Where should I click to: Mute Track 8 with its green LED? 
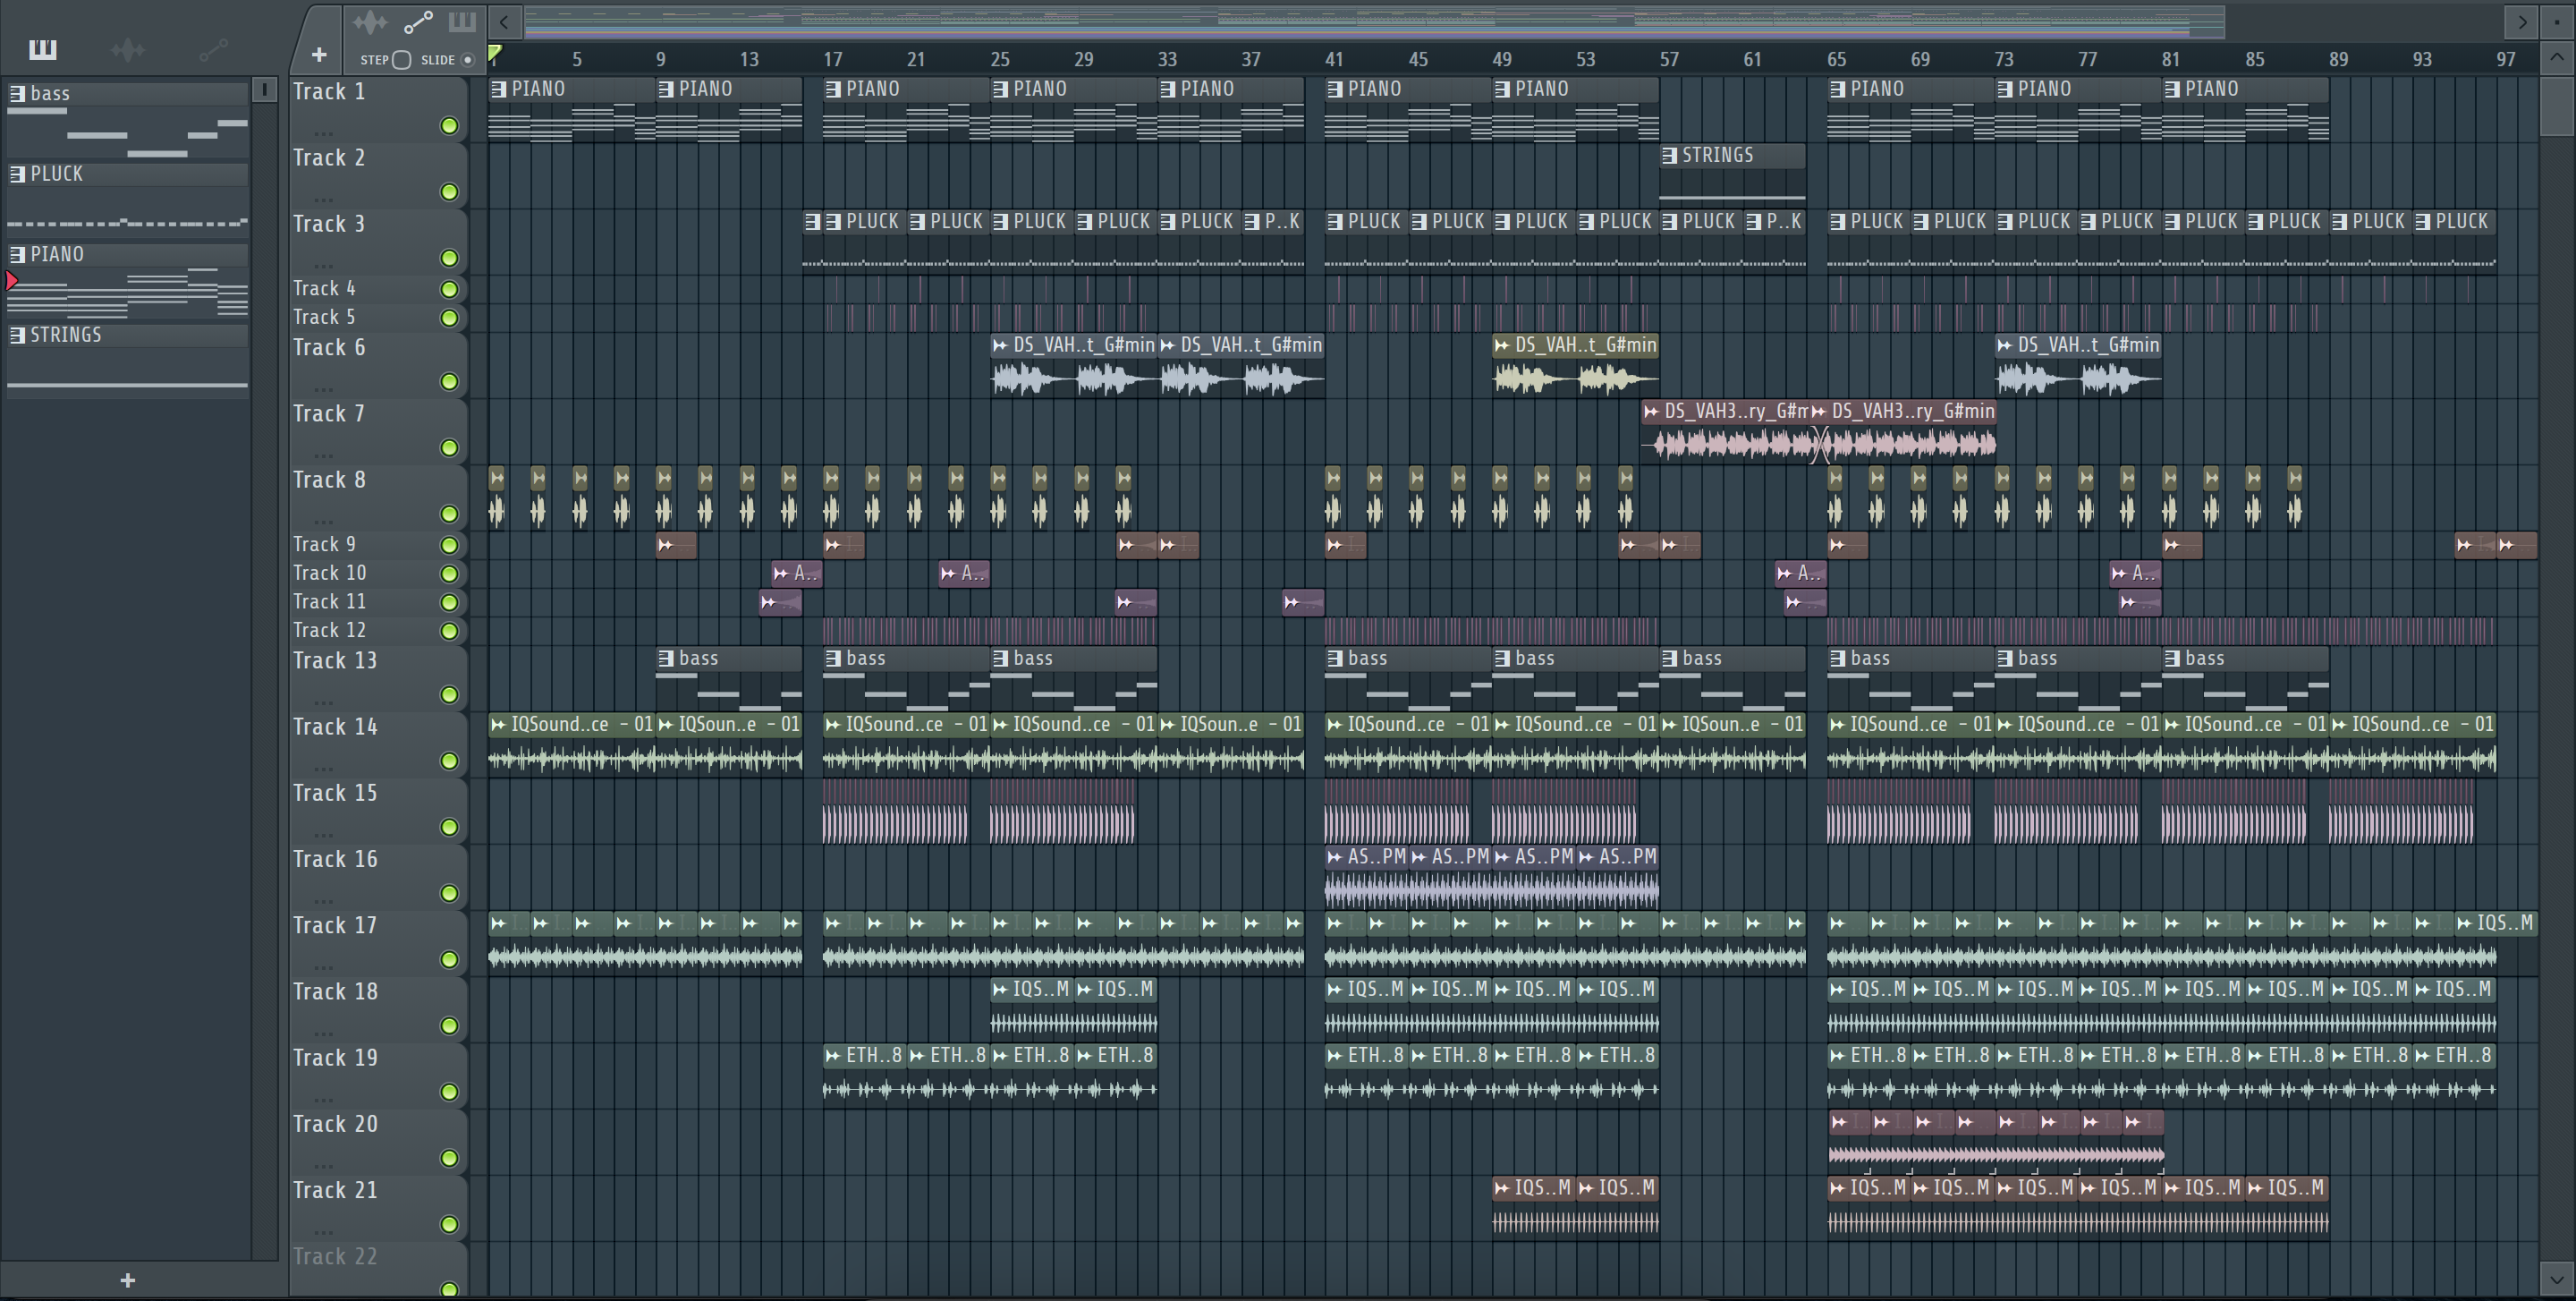[449, 514]
